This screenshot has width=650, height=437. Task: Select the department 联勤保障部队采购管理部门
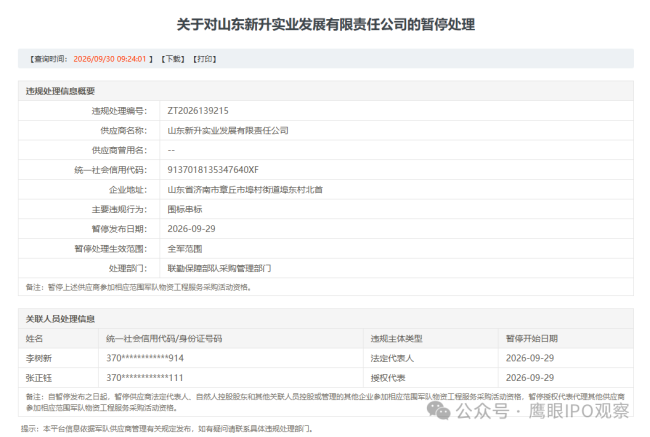pos(219,268)
